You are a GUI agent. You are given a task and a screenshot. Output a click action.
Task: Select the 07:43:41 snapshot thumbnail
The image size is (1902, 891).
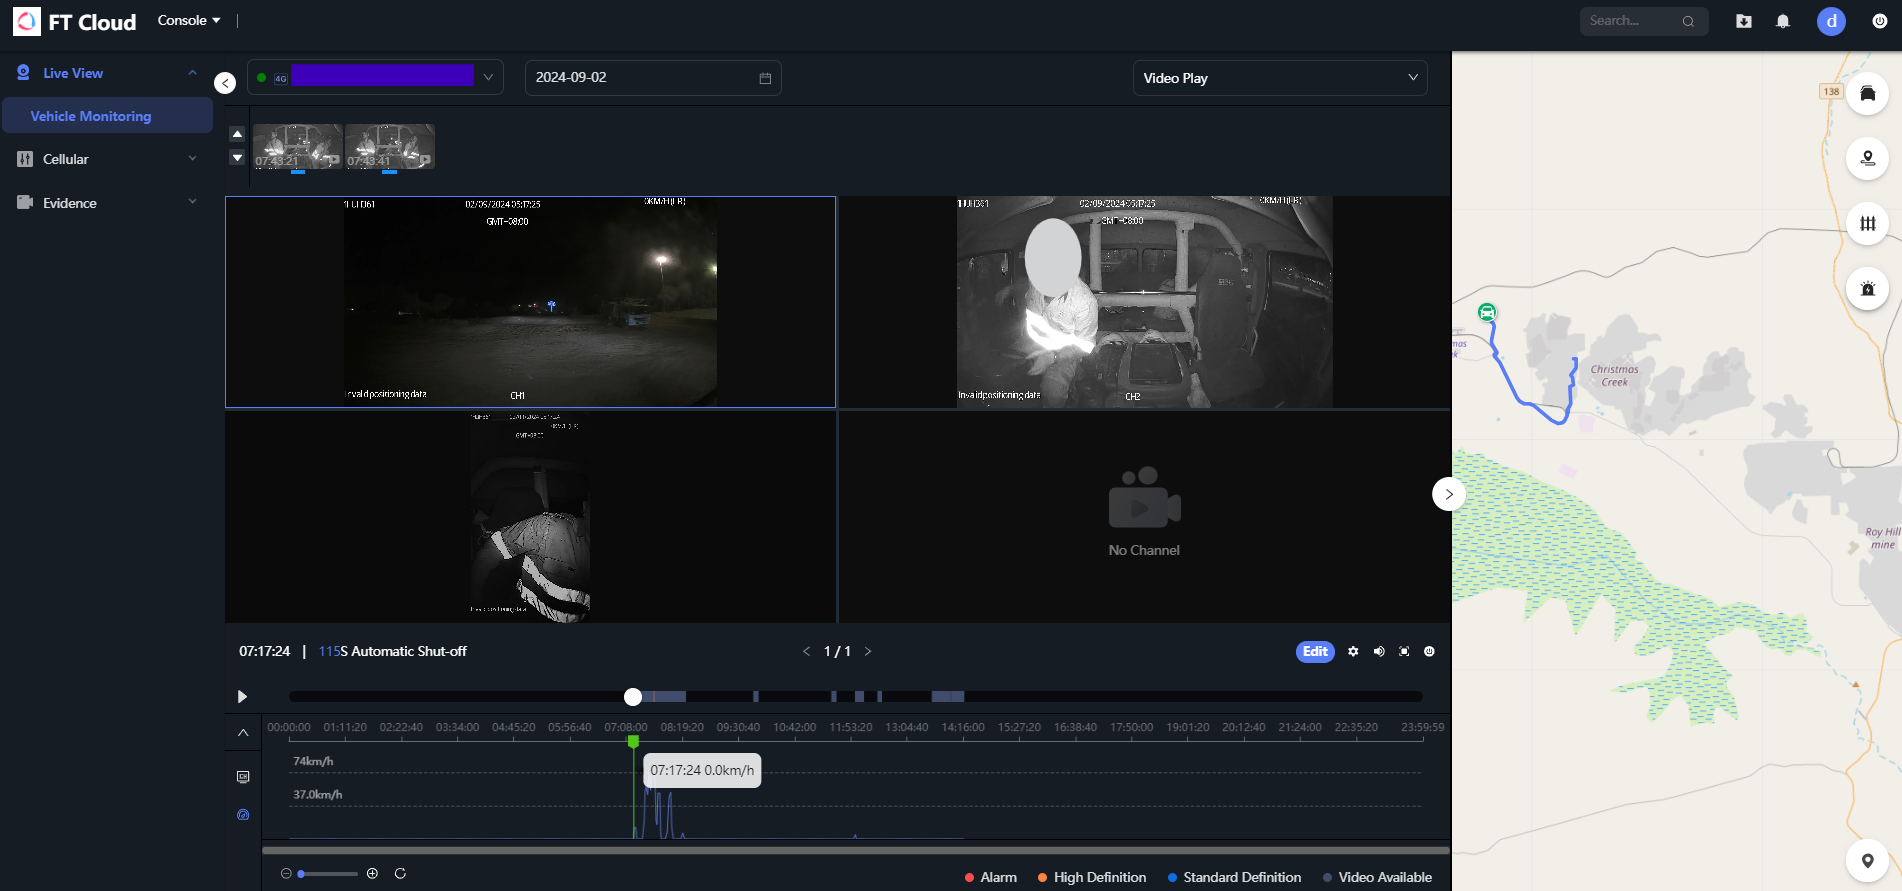(x=389, y=147)
